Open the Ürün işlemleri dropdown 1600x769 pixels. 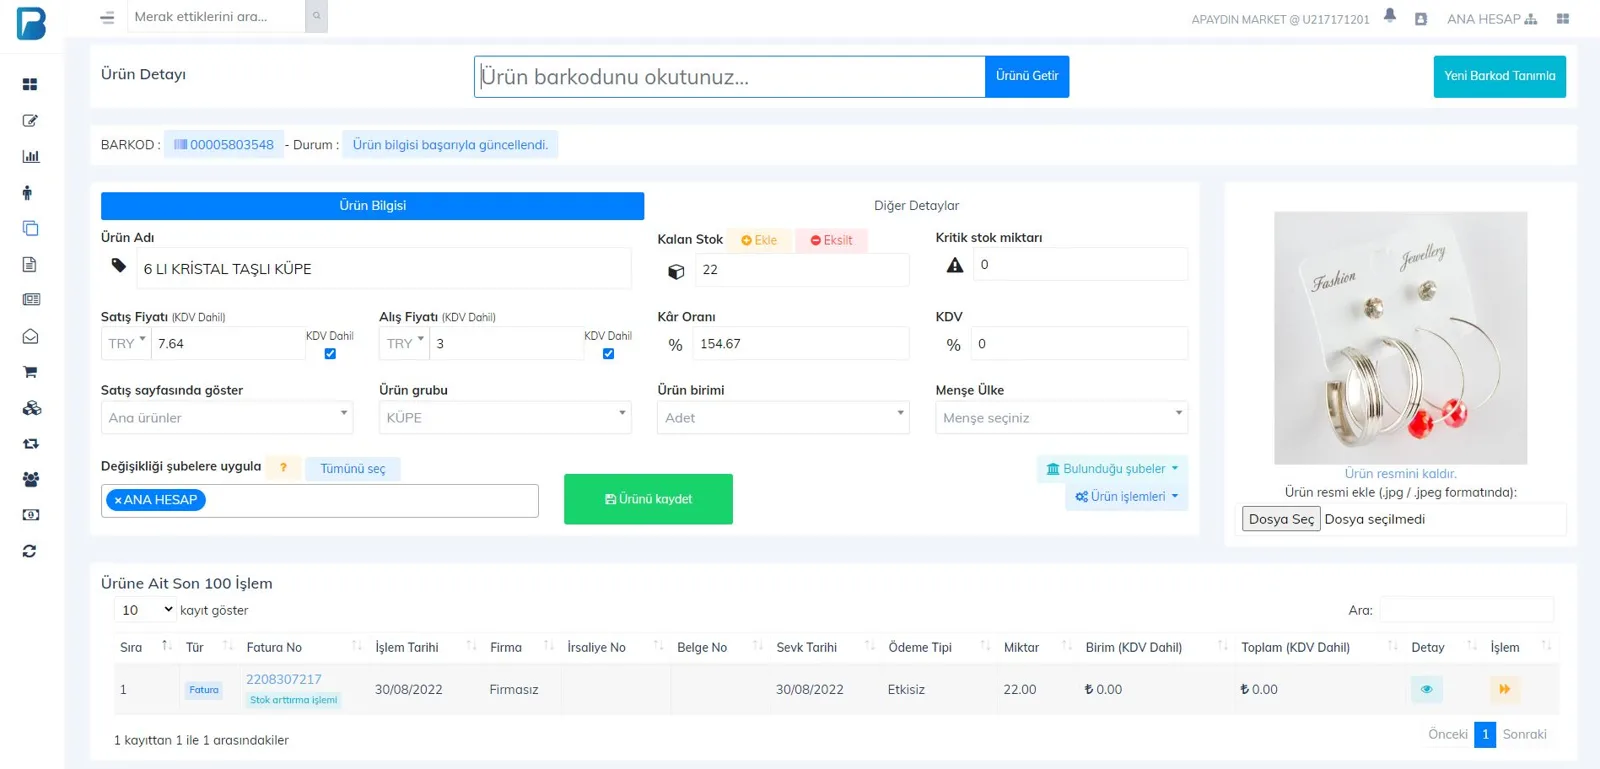click(x=1126, y=497)
